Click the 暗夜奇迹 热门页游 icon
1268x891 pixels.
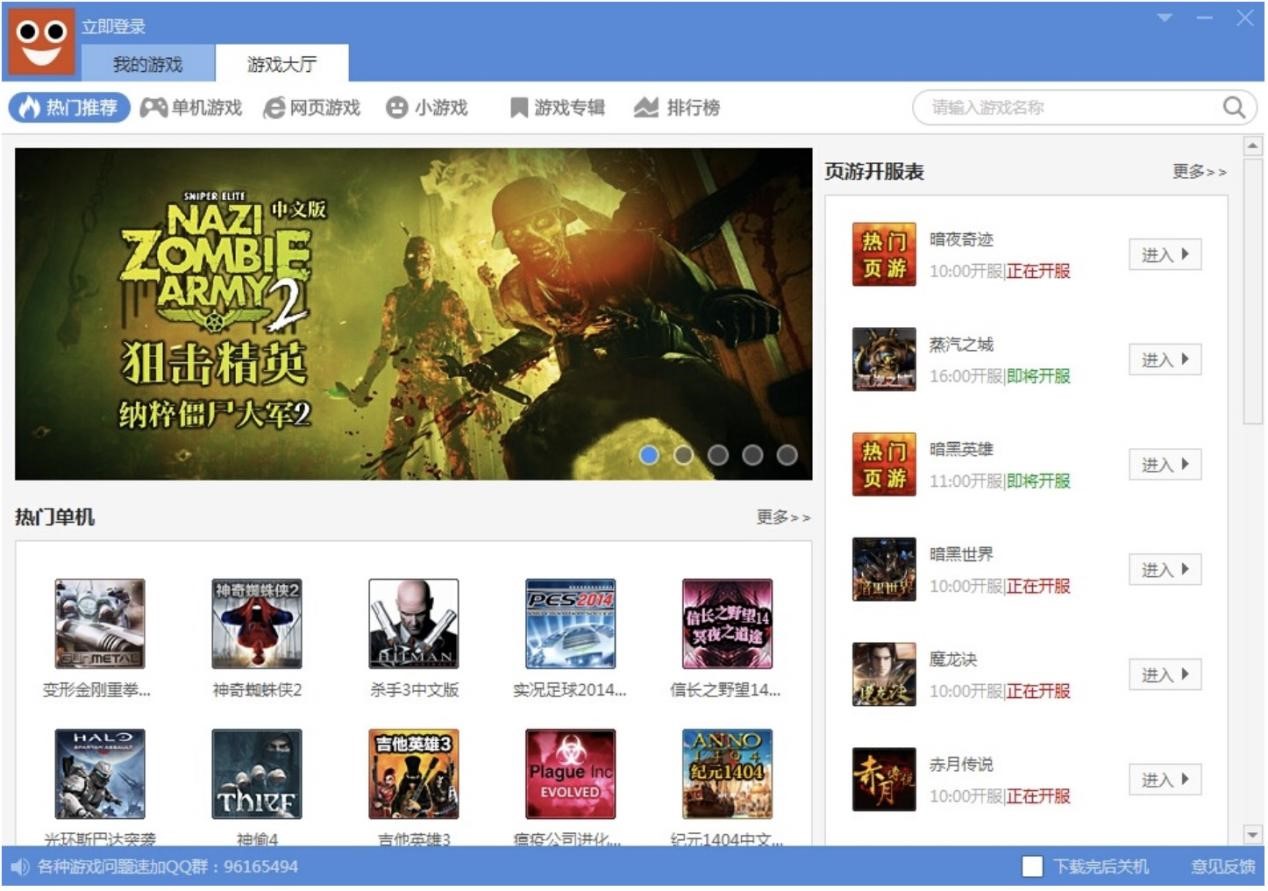coord(884,254)
